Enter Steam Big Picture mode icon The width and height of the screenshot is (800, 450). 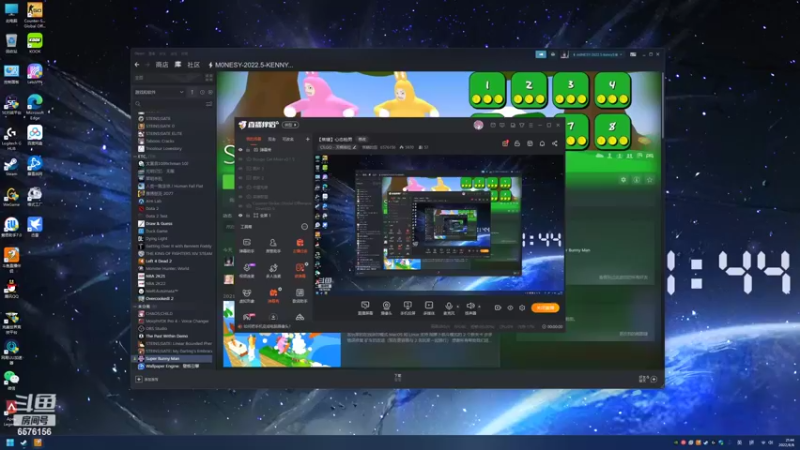[x=633, y=54]
